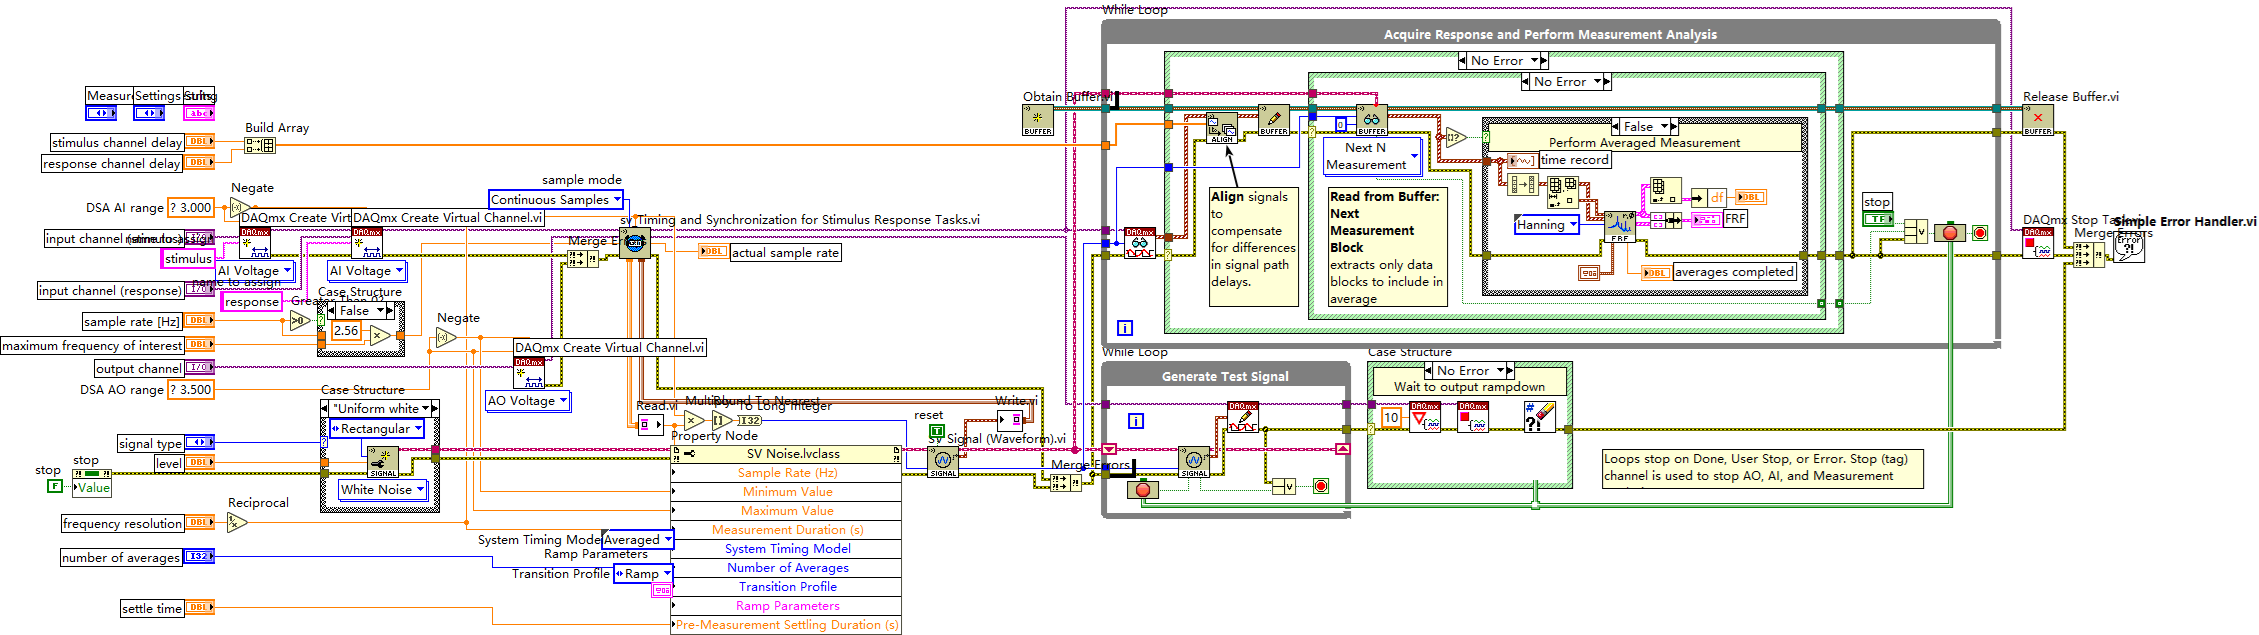The width and height of the screenshot is (2259, 635).
Task: Click the 2.56 numeric constant
Action: tap(346, 331)
